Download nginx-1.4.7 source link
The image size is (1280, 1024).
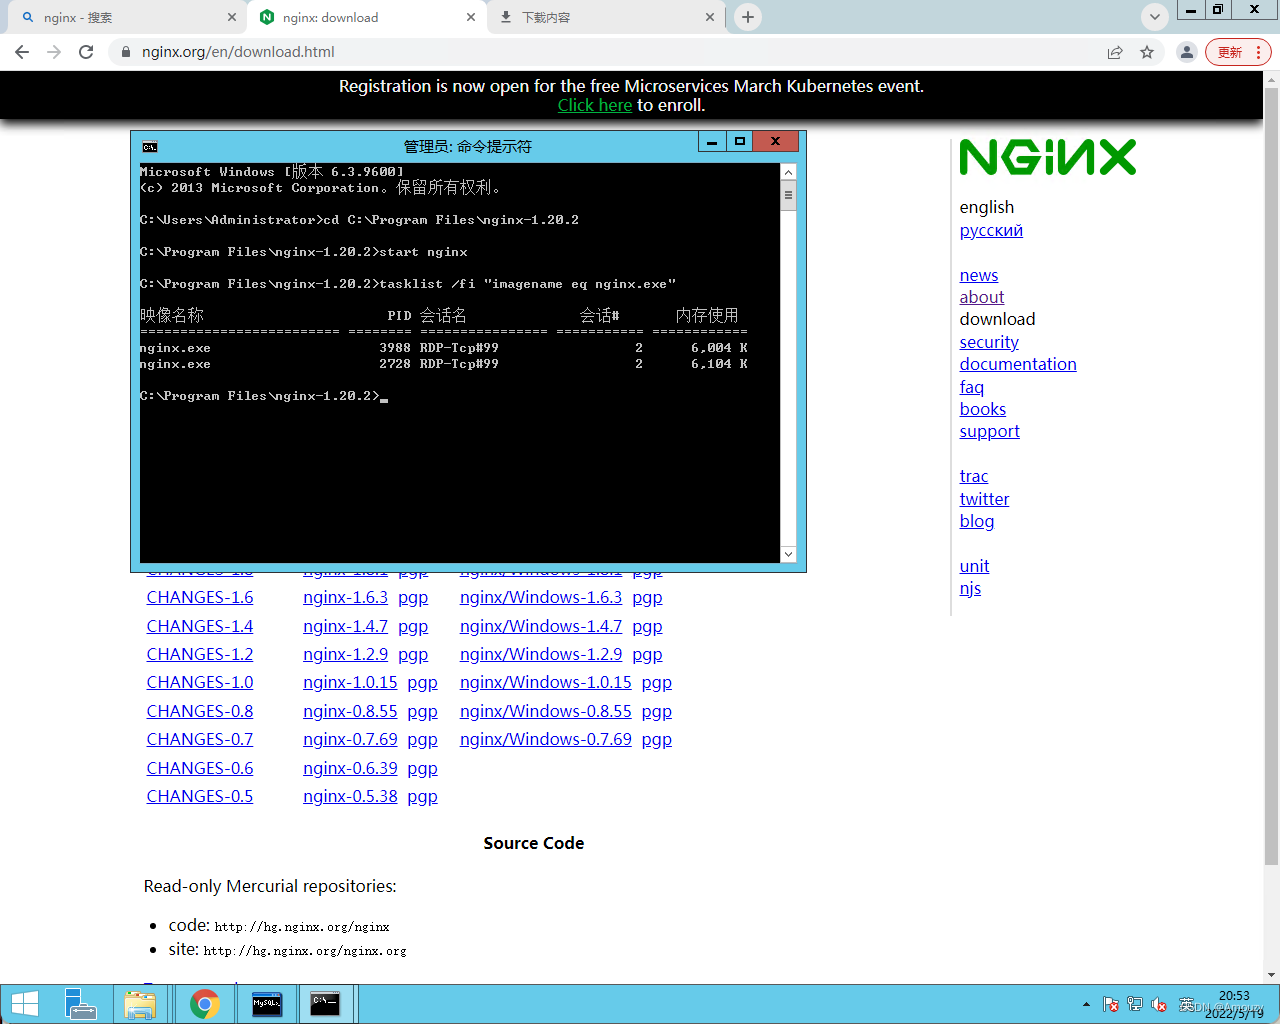point(345,626)
